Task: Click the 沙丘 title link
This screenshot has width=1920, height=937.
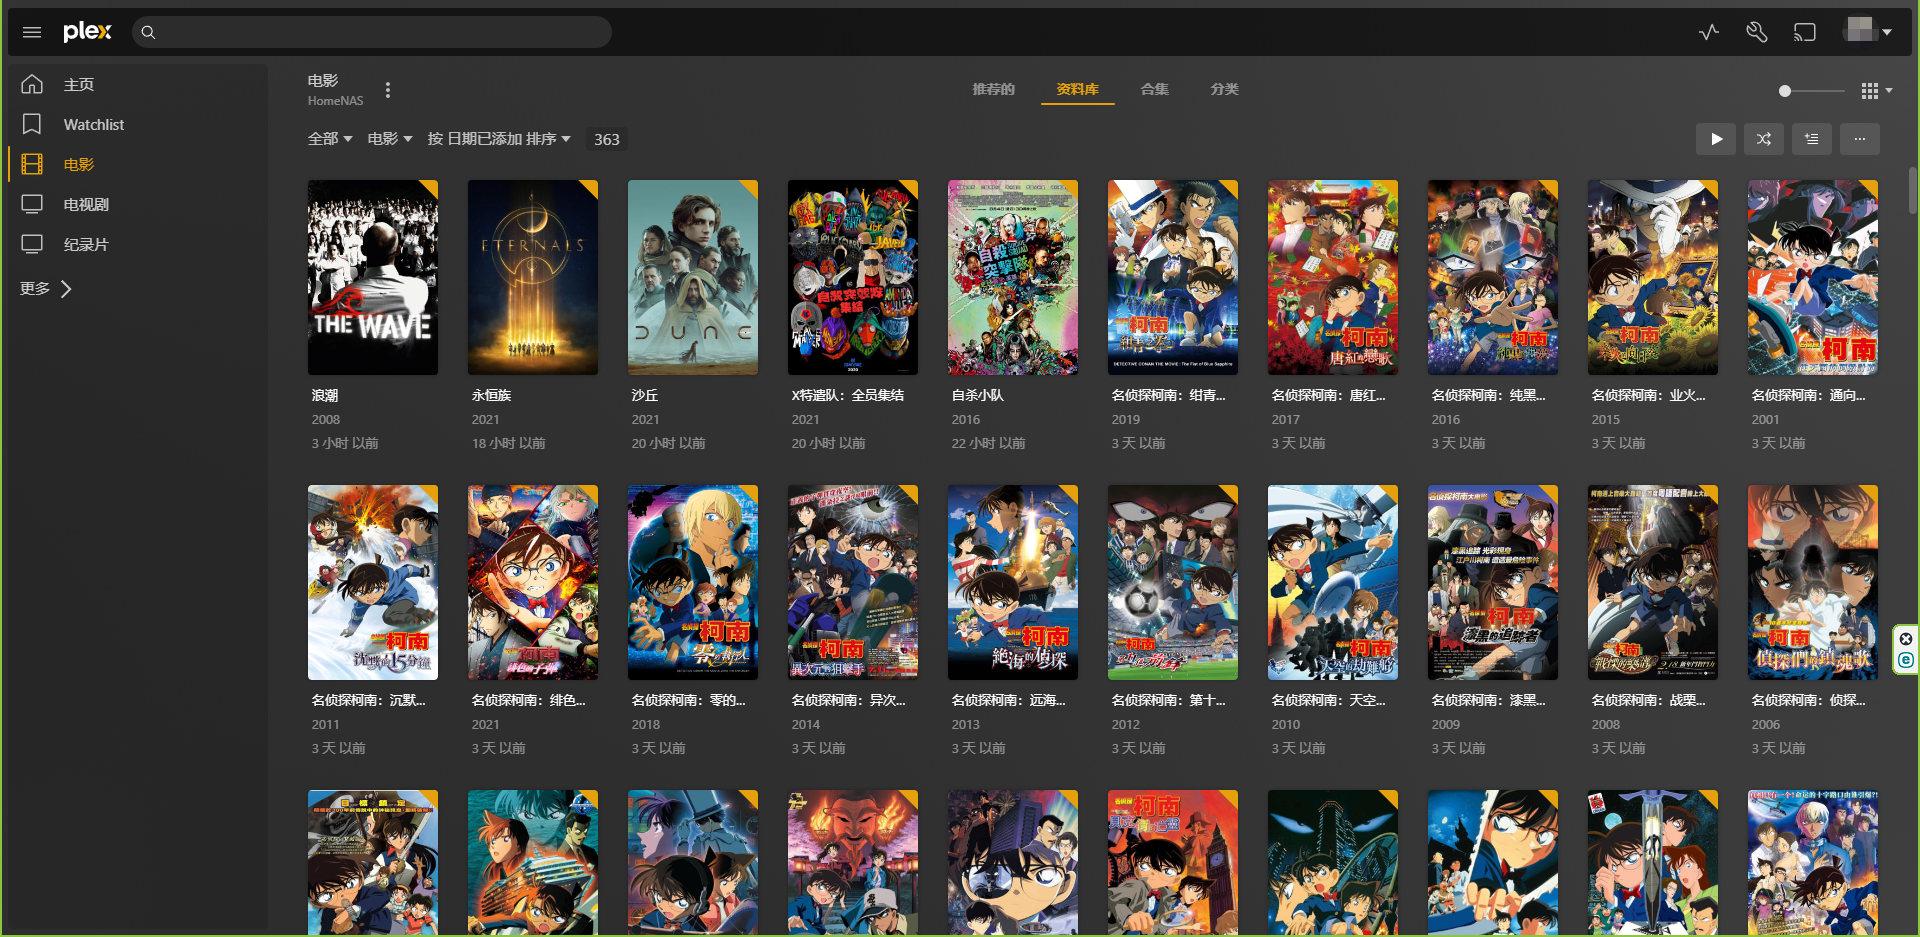Action: (645, 395)
